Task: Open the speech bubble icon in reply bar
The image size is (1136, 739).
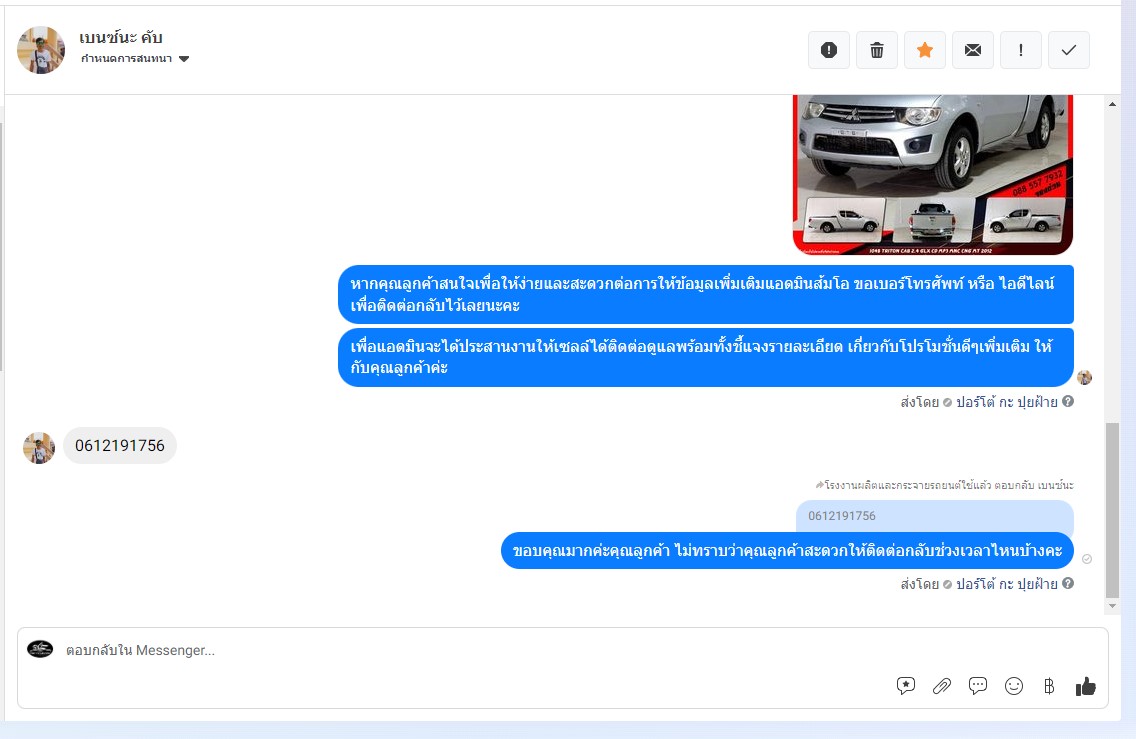Action: 977,685
